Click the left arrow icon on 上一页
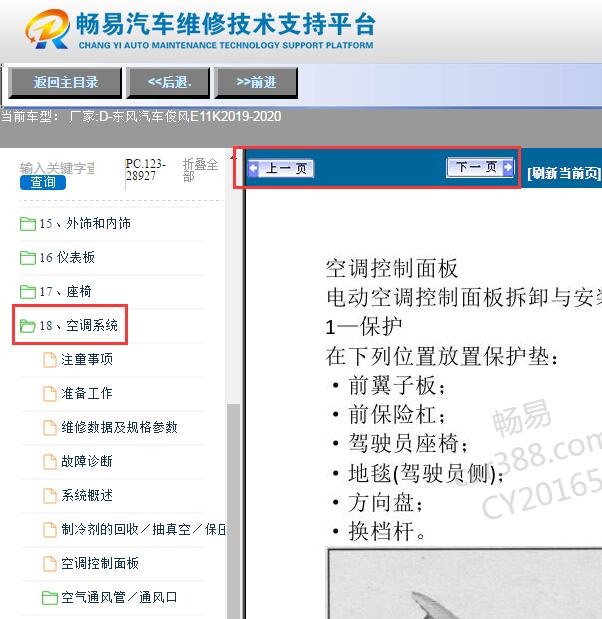The image size is (602, 619). (253, 169)
